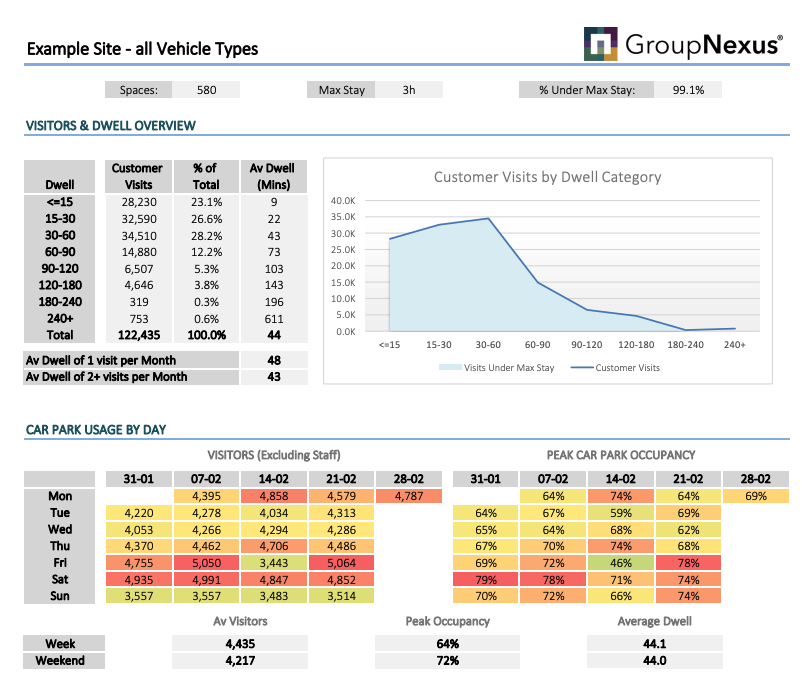
Task: Select total customer visits 122,435
Action: [139, 335]
